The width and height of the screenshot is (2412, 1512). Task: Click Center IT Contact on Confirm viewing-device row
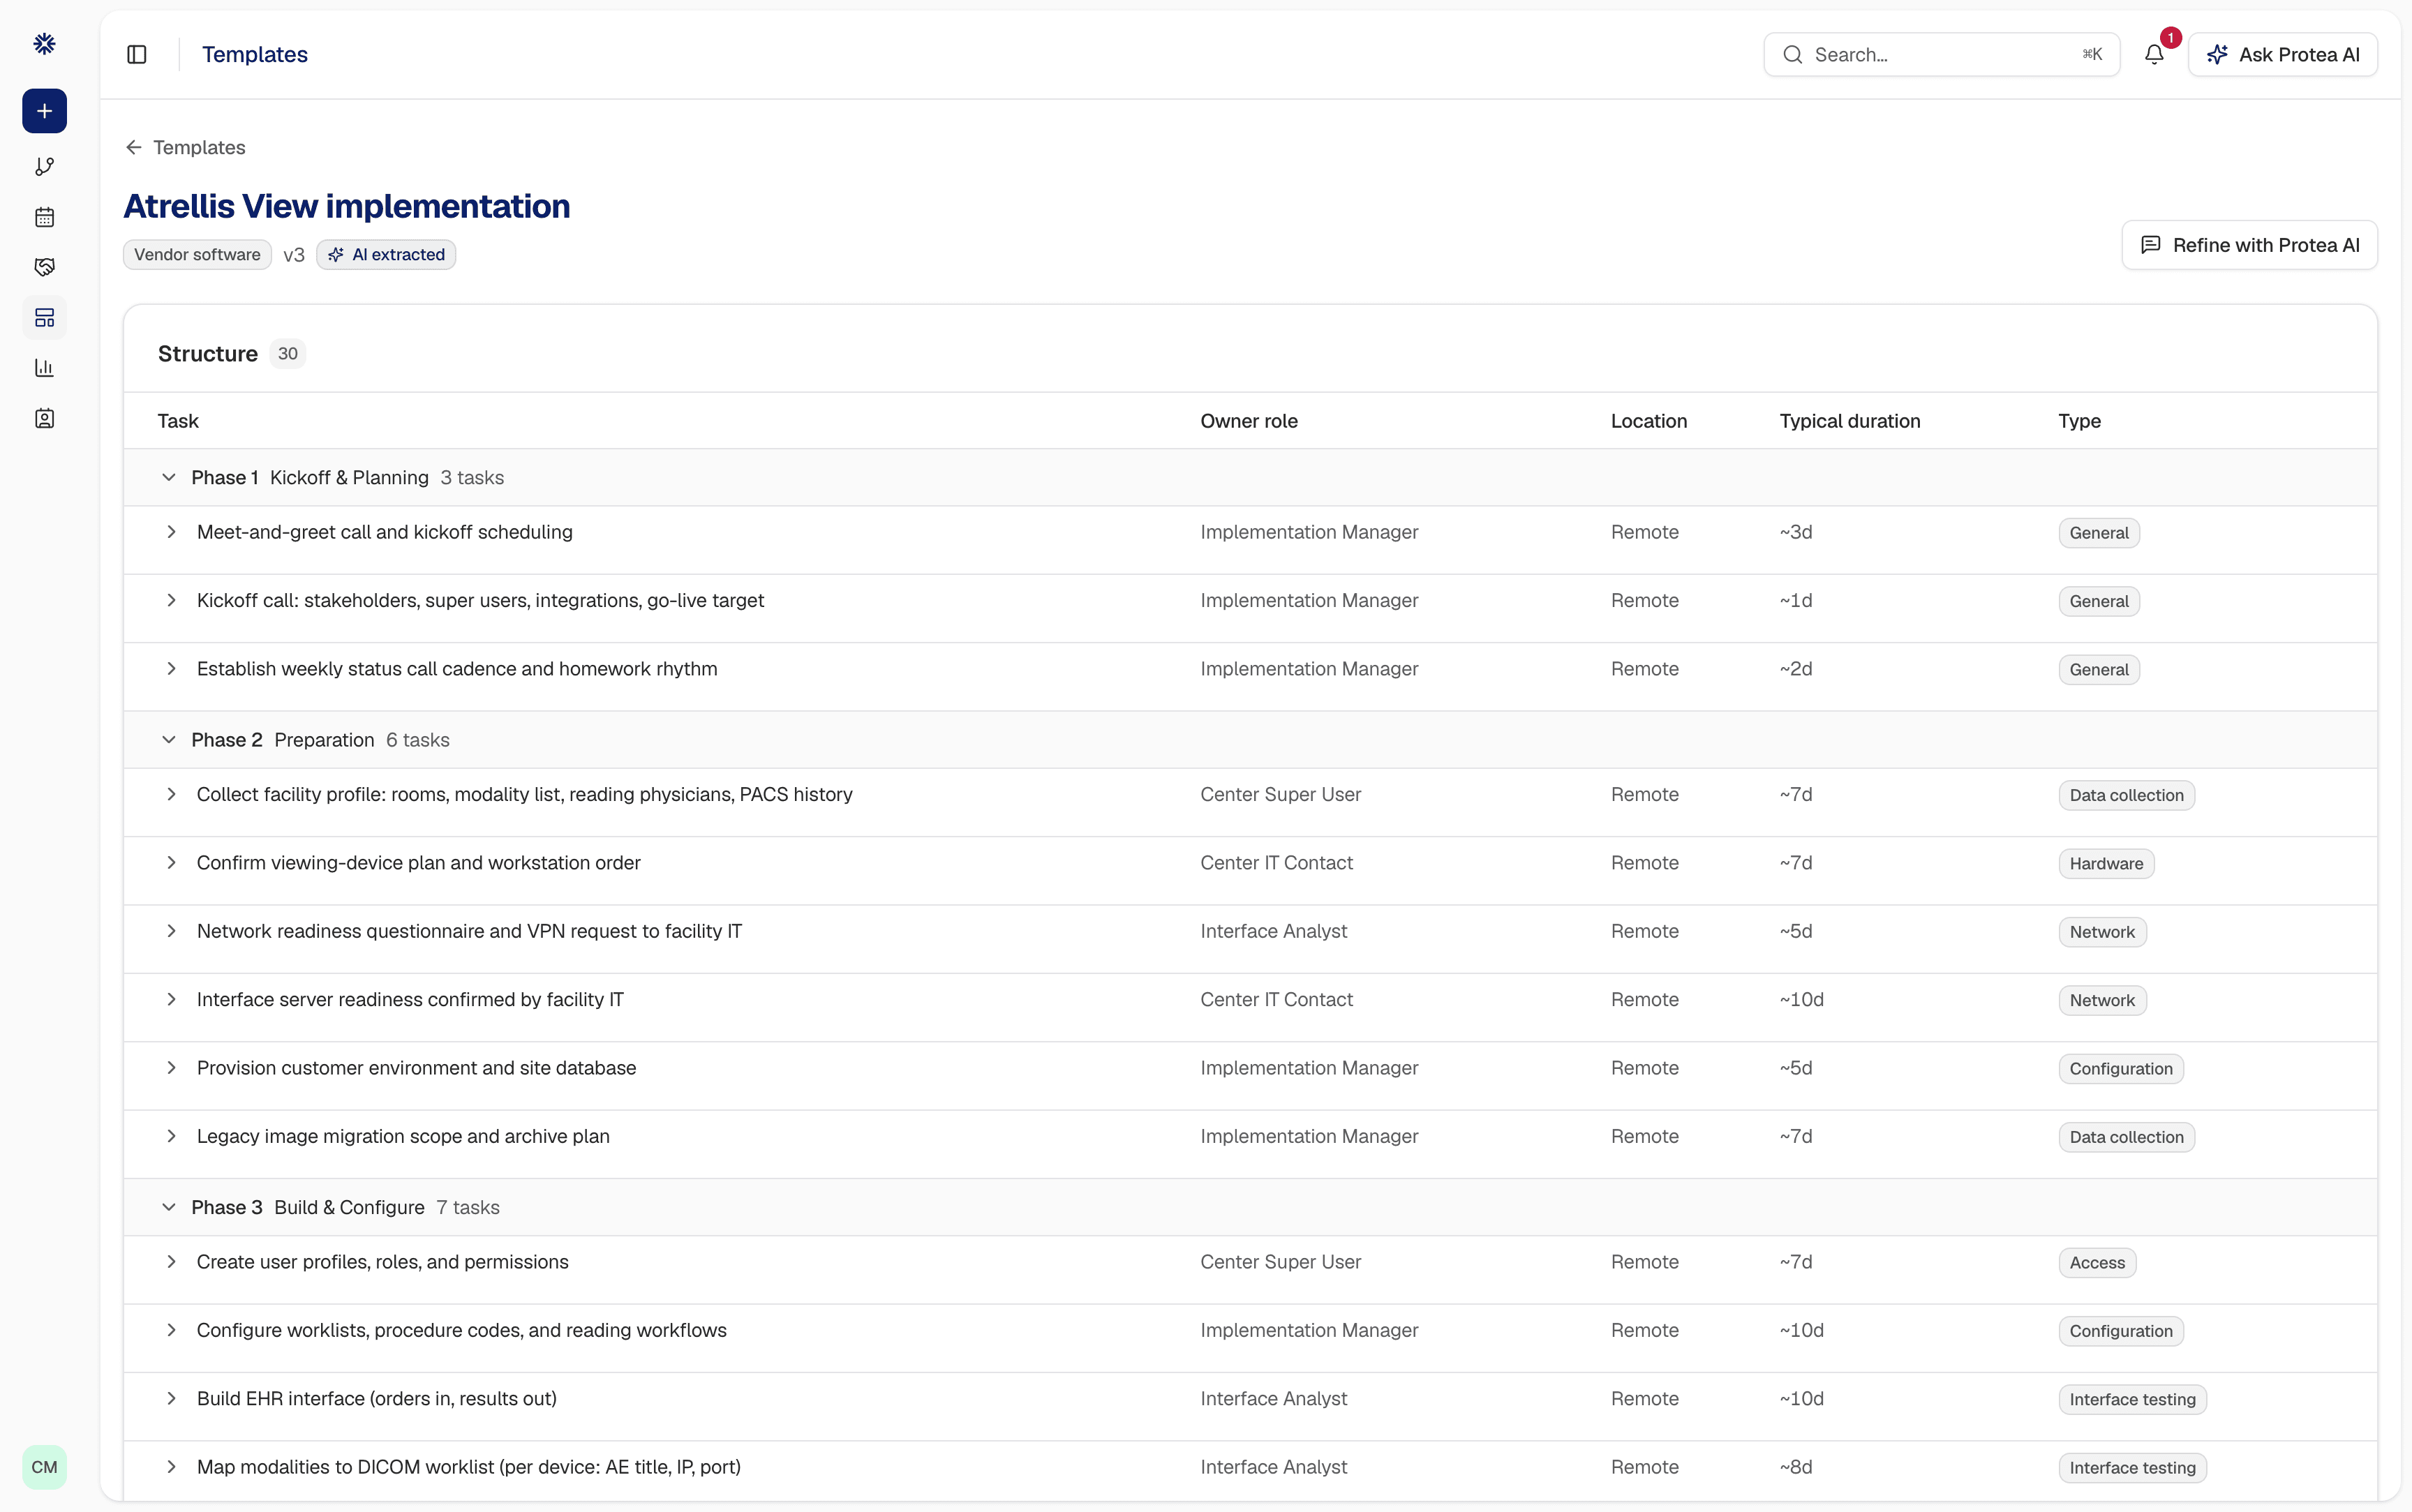tap(1276, 863)
